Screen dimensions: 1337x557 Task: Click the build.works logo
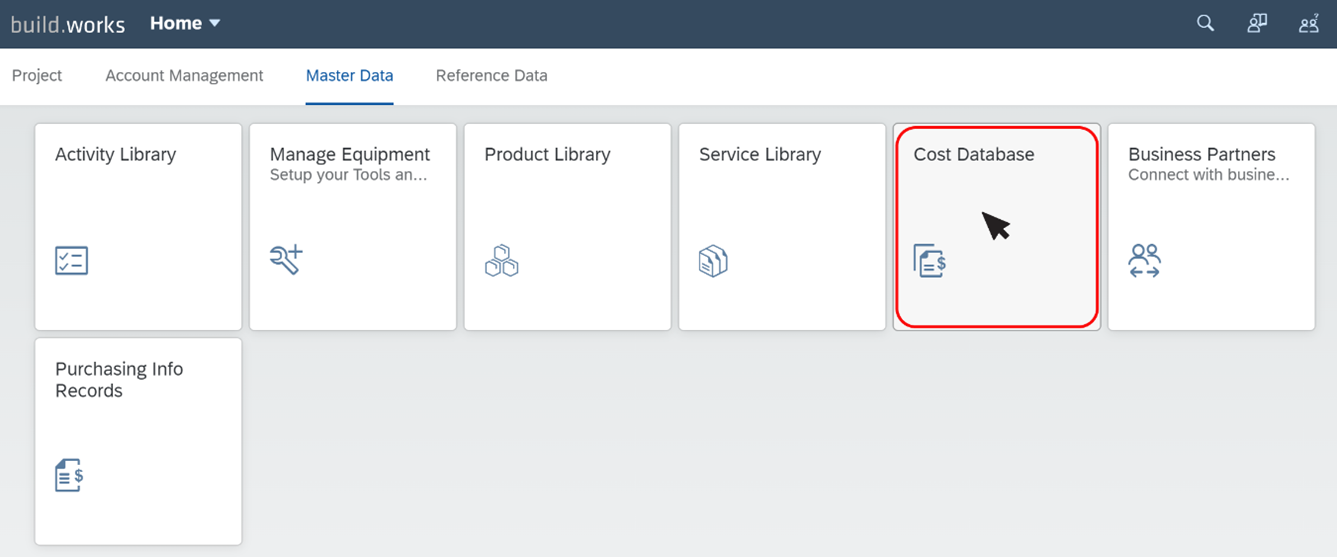[68, 24]
